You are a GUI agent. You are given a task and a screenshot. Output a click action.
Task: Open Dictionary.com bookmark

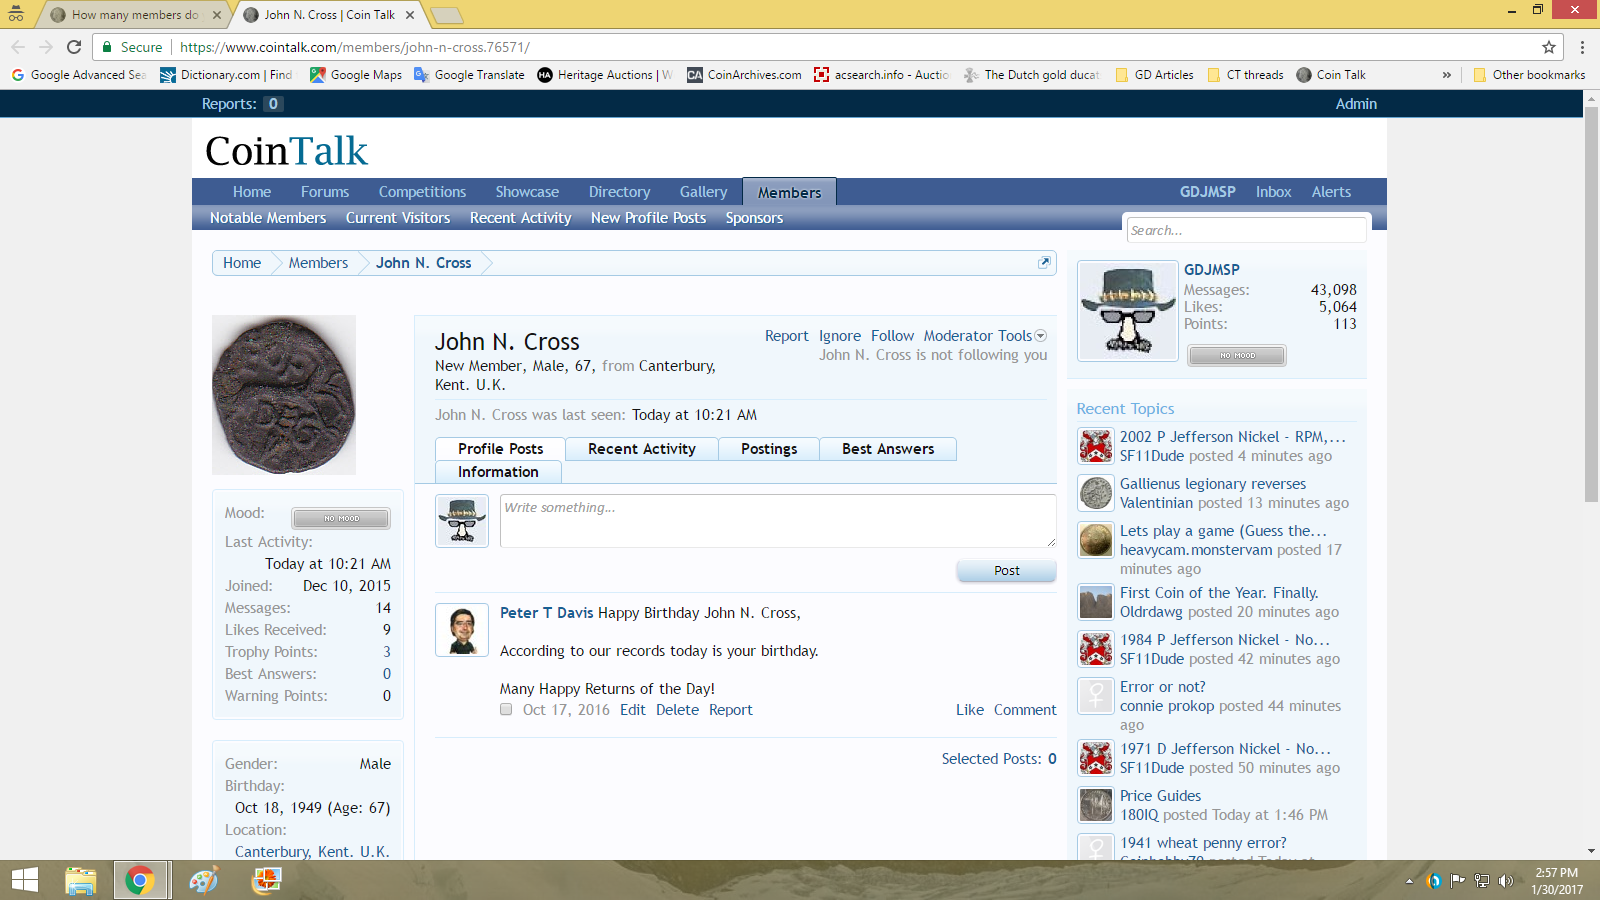pyautogui.click(x=227, y=75)
